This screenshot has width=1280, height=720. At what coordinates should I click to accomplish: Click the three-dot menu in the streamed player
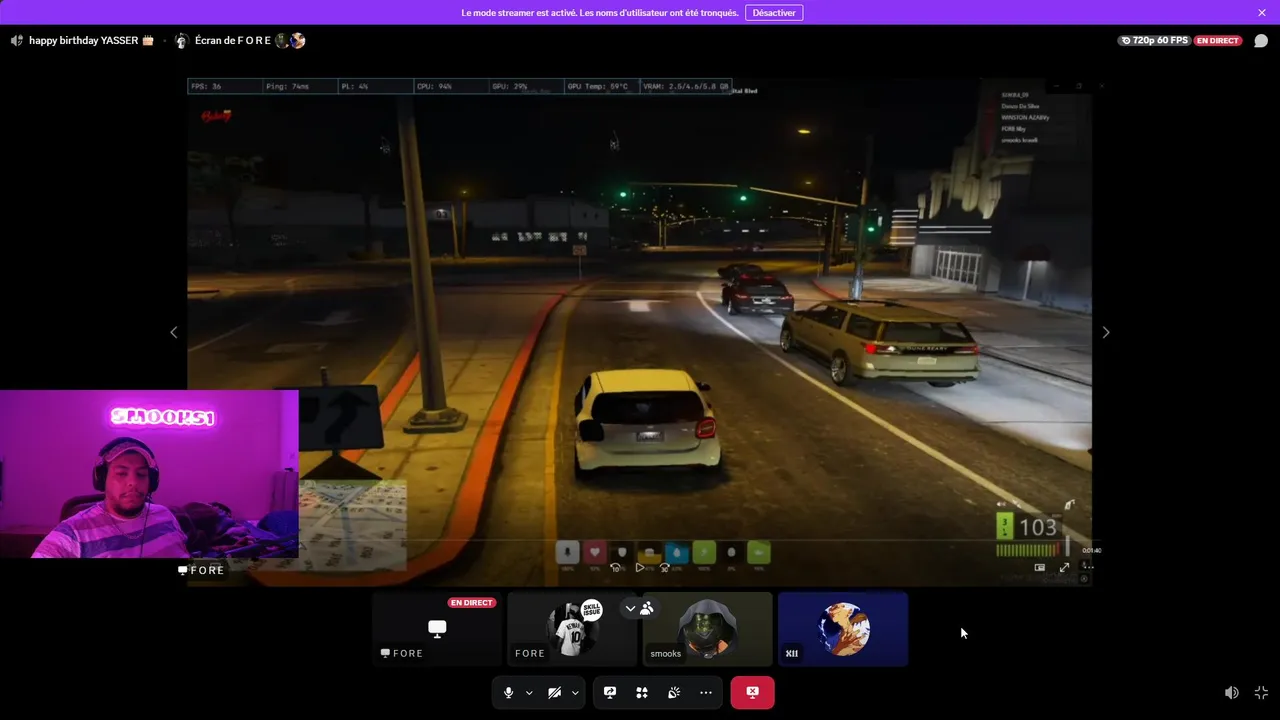1088,567
